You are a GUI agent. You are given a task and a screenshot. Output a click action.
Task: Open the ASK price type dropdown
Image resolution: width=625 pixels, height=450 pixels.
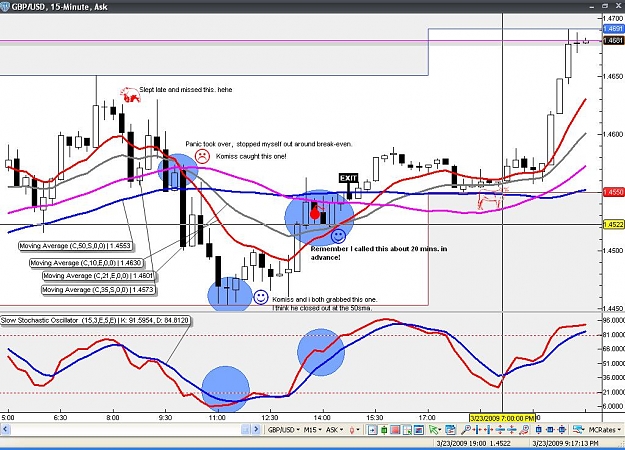click(335, 430)
